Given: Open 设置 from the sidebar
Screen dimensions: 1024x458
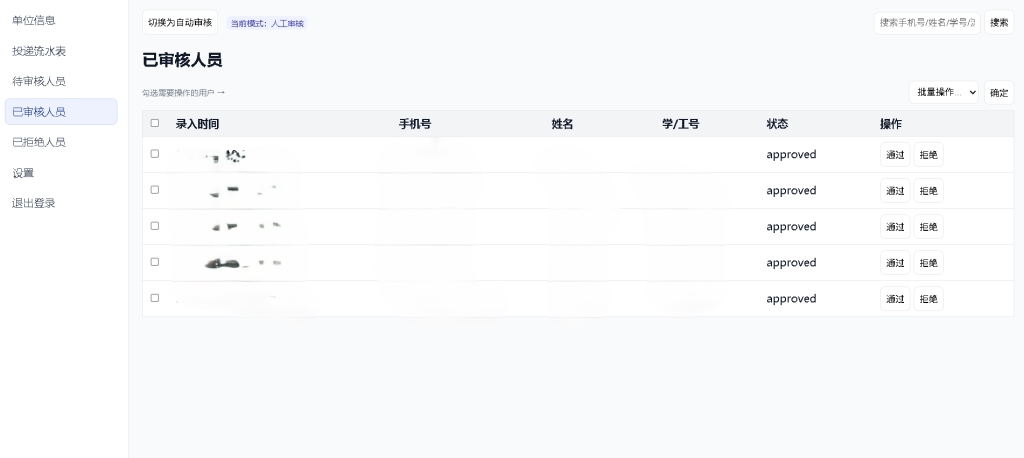Looking at the screenshot, I should (x=23, y=173).
